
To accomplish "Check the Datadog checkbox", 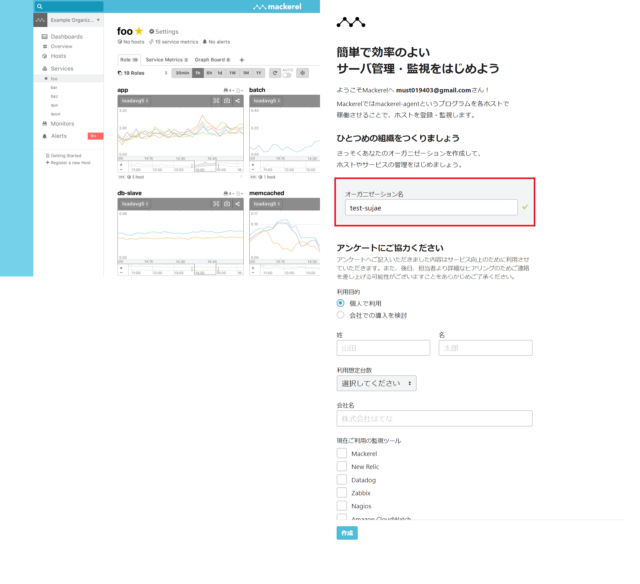I will coord(342,480).
